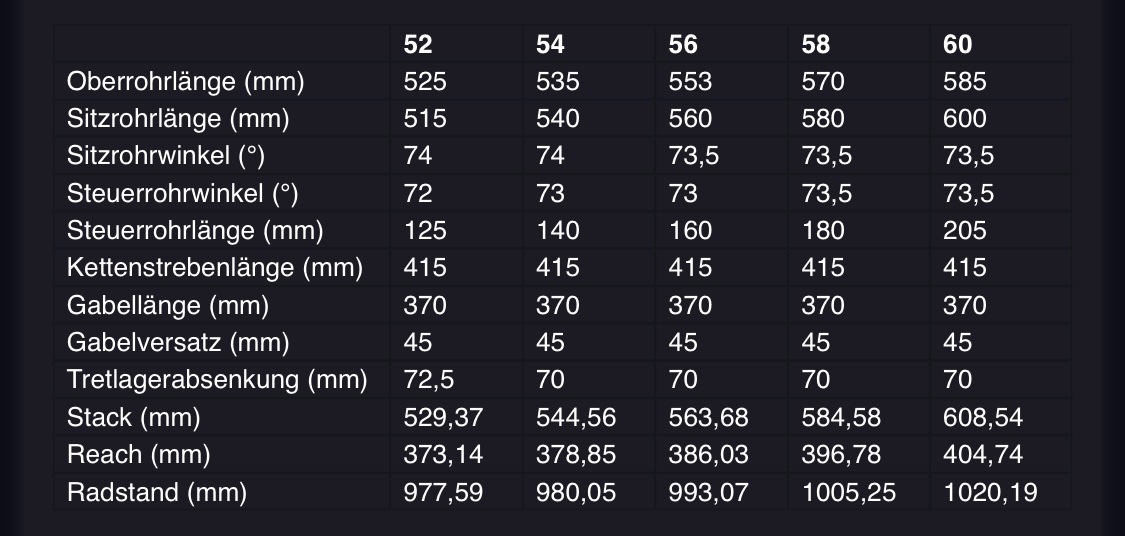Click the Stack (mm) row label
The height and width of the screenshot is (536, 1125).
coord(133,418)
